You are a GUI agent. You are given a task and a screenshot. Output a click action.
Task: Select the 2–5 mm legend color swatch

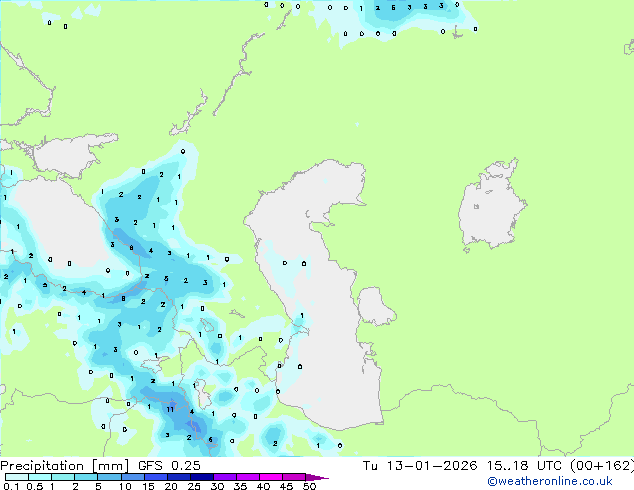pos(86,477)
